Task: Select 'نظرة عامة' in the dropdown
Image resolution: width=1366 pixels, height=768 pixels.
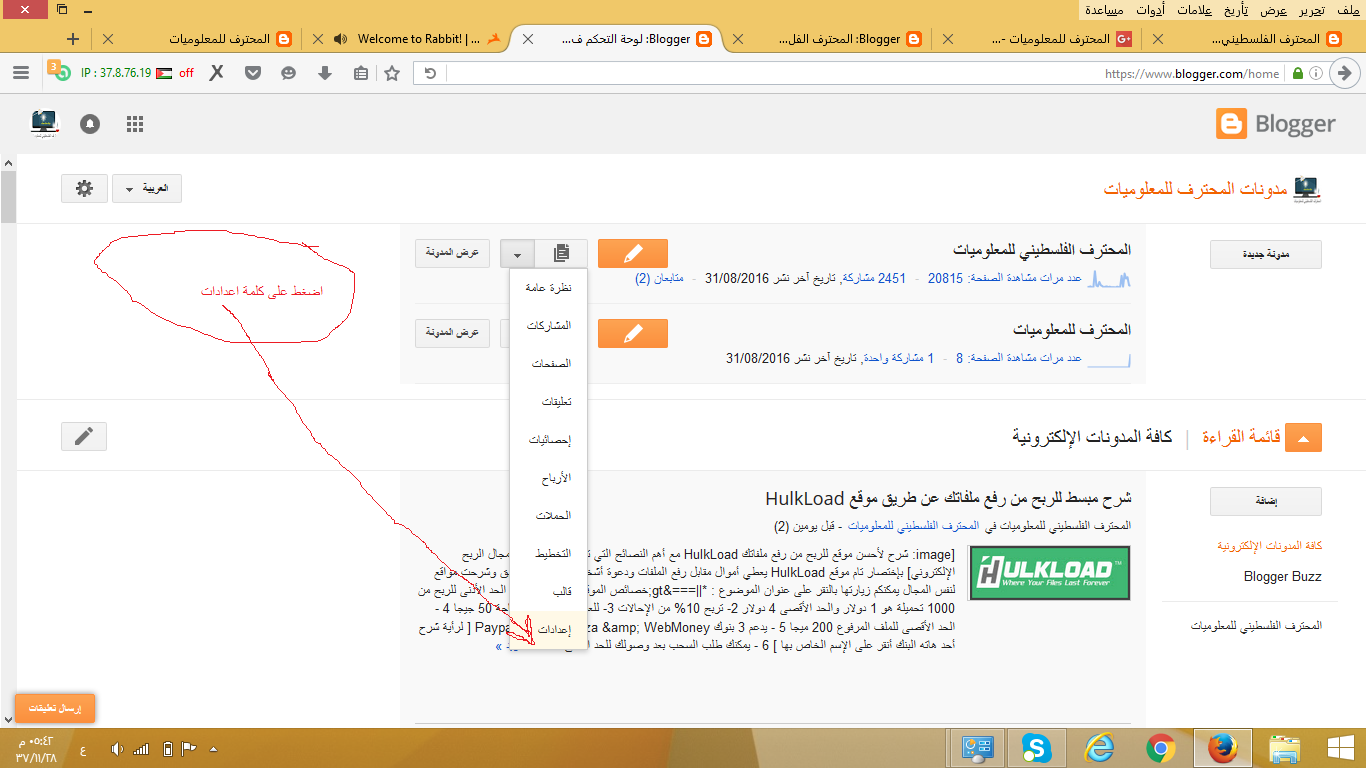Action: pyautogui.click(x=548, y=288)
